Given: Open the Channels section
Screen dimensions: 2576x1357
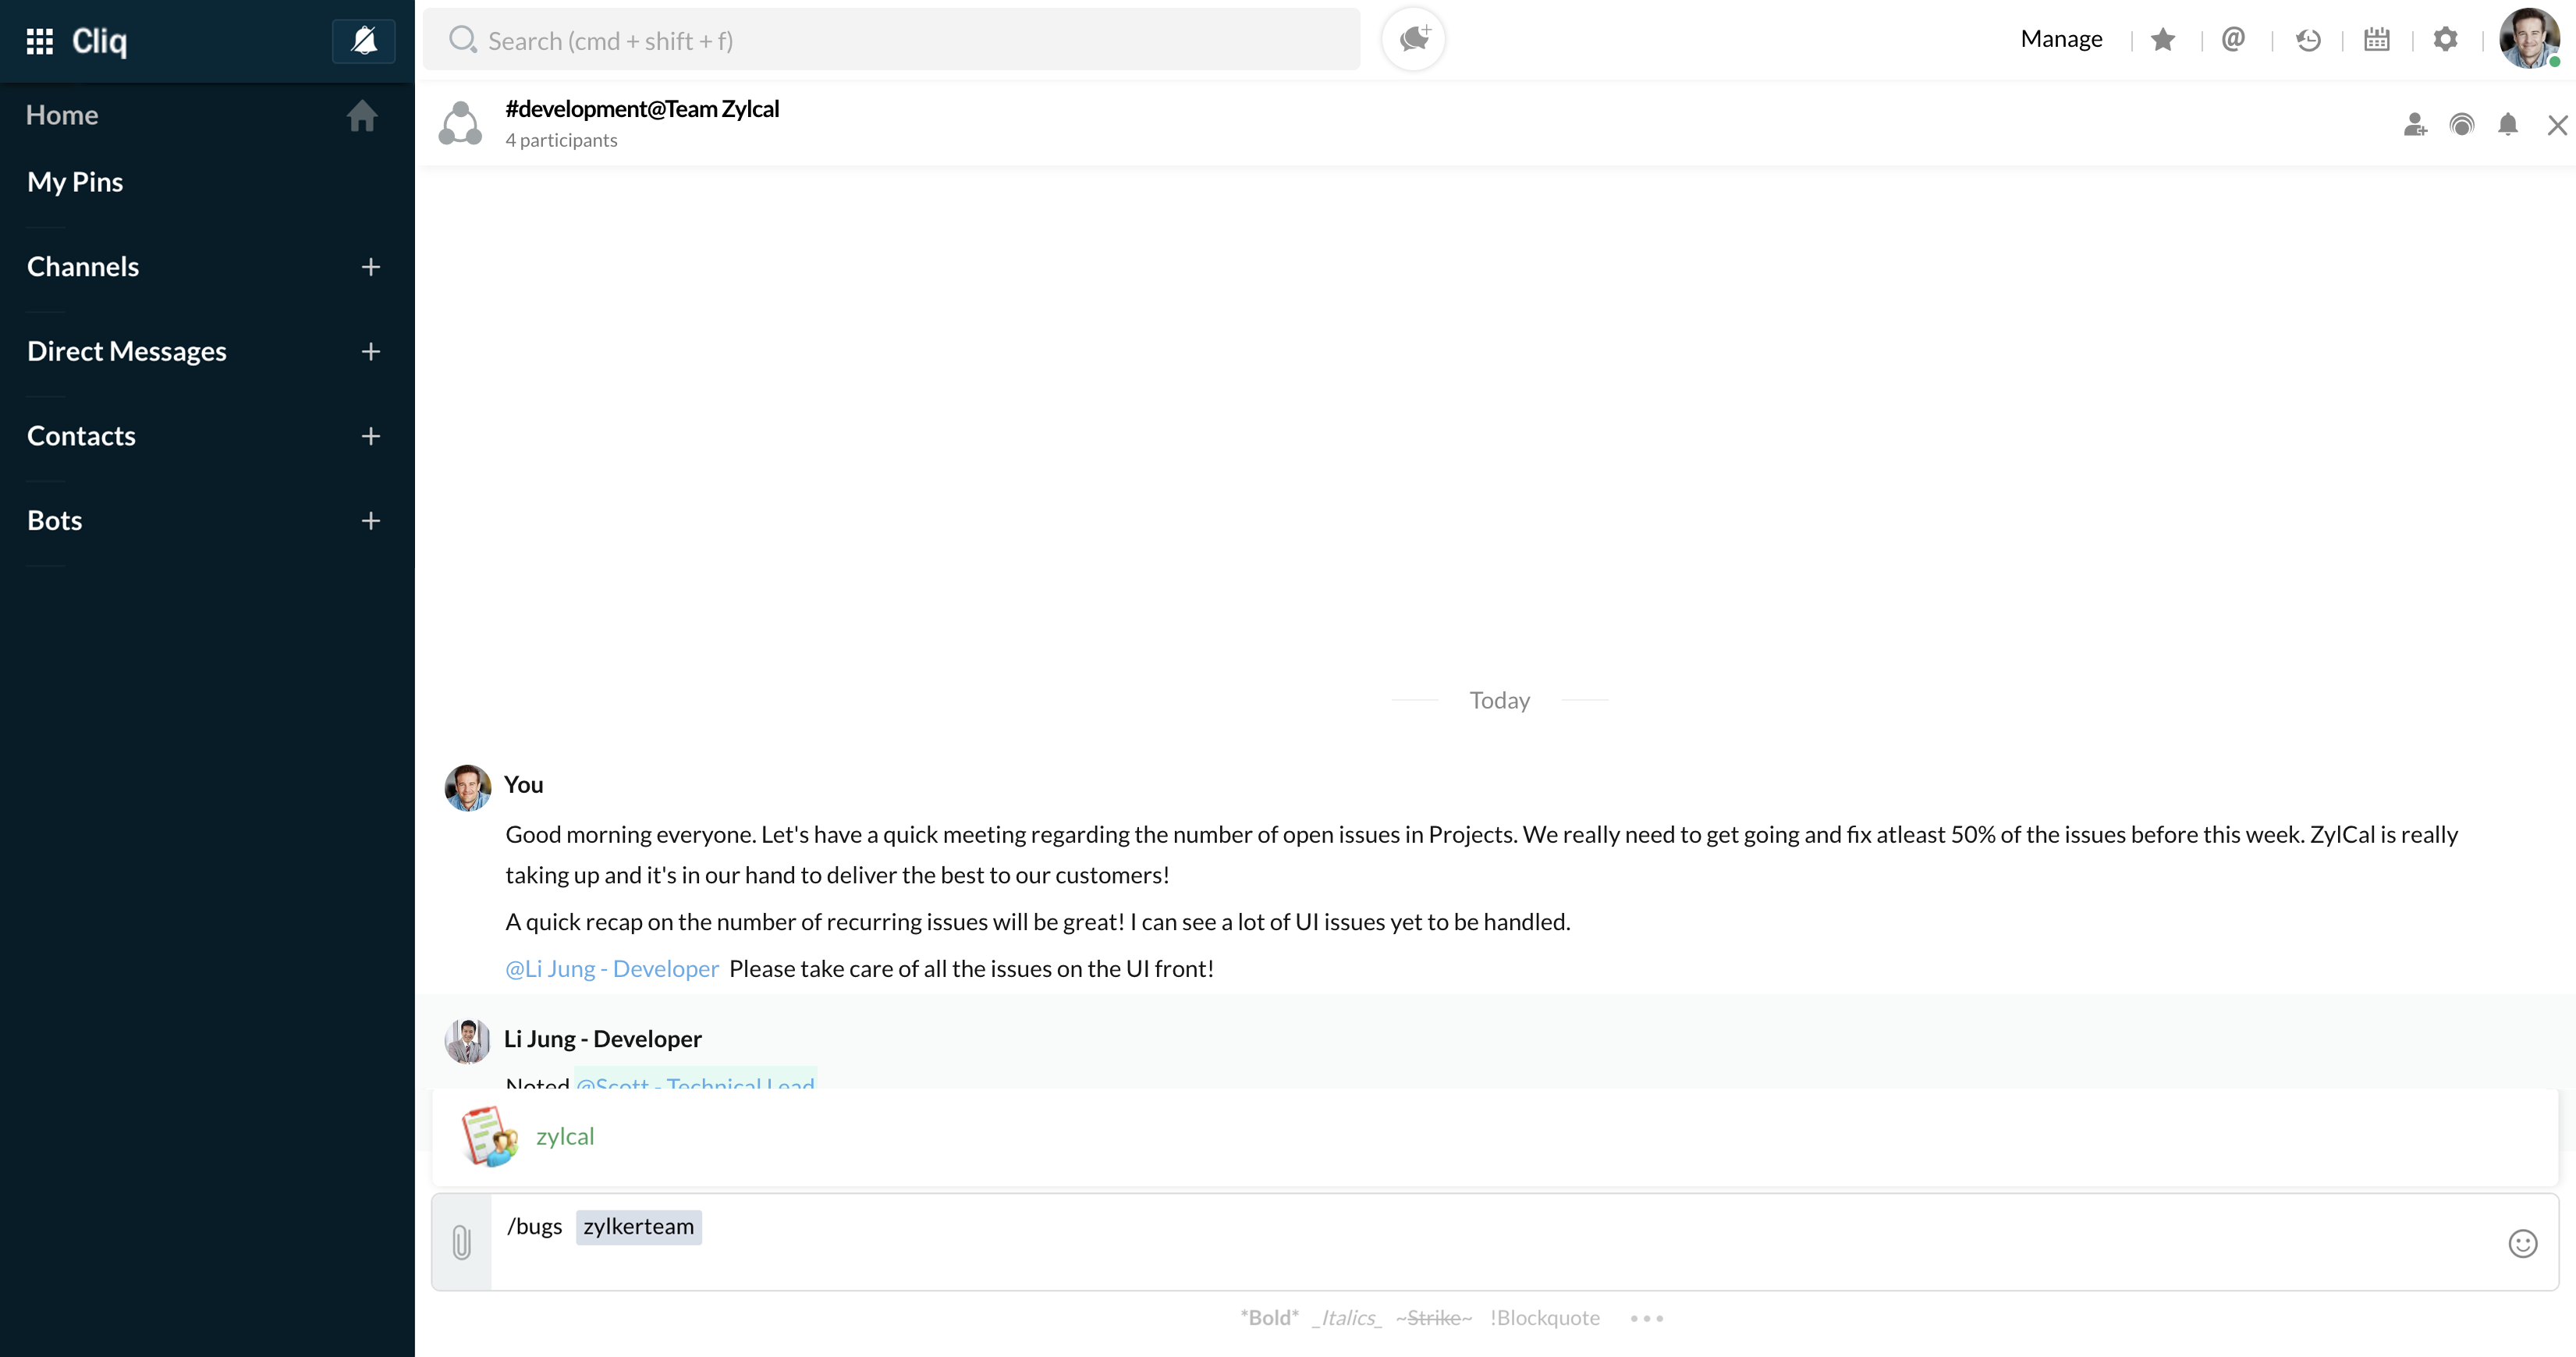Looking at the screenshot, I should pyautogui.click(x=83, y=266).
